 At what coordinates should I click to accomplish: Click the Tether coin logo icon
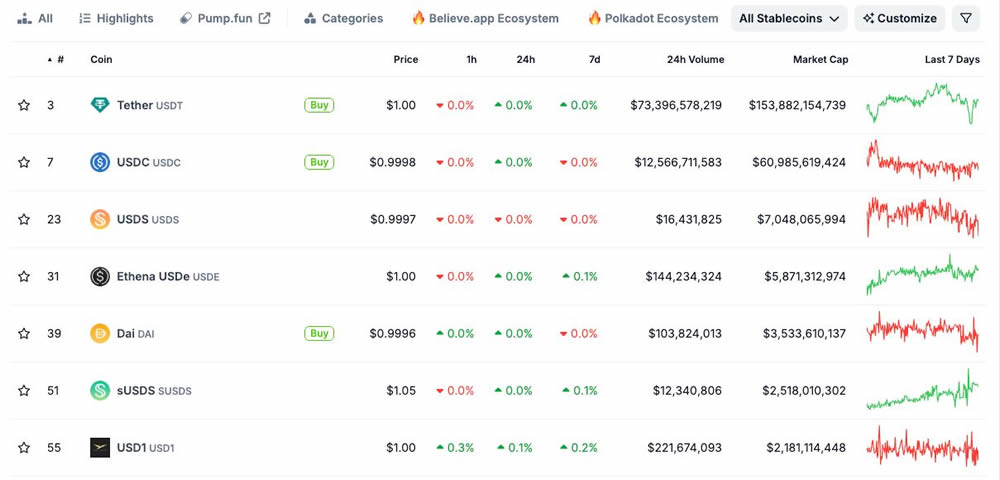[x=100, y=105]
